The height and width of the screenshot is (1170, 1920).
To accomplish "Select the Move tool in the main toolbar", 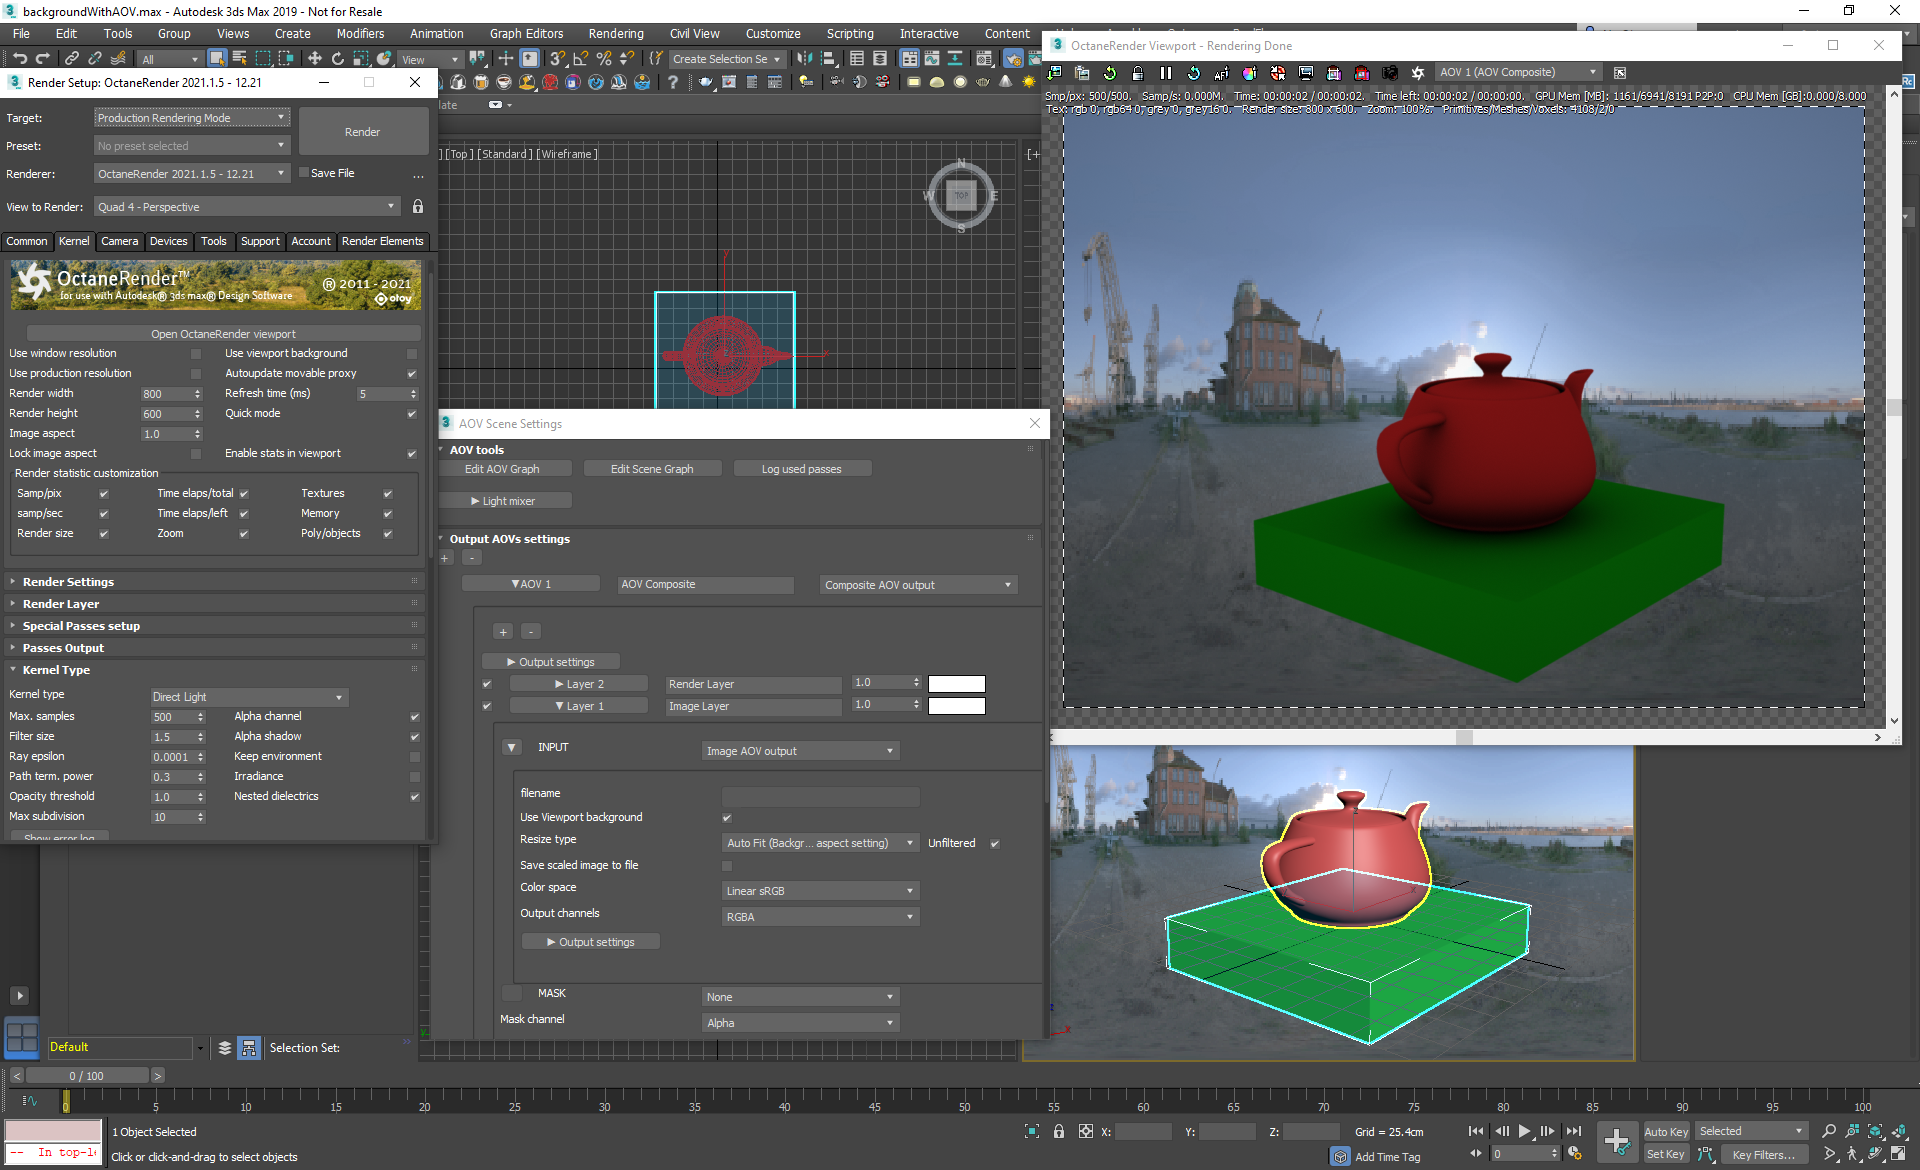I will 314,59.
